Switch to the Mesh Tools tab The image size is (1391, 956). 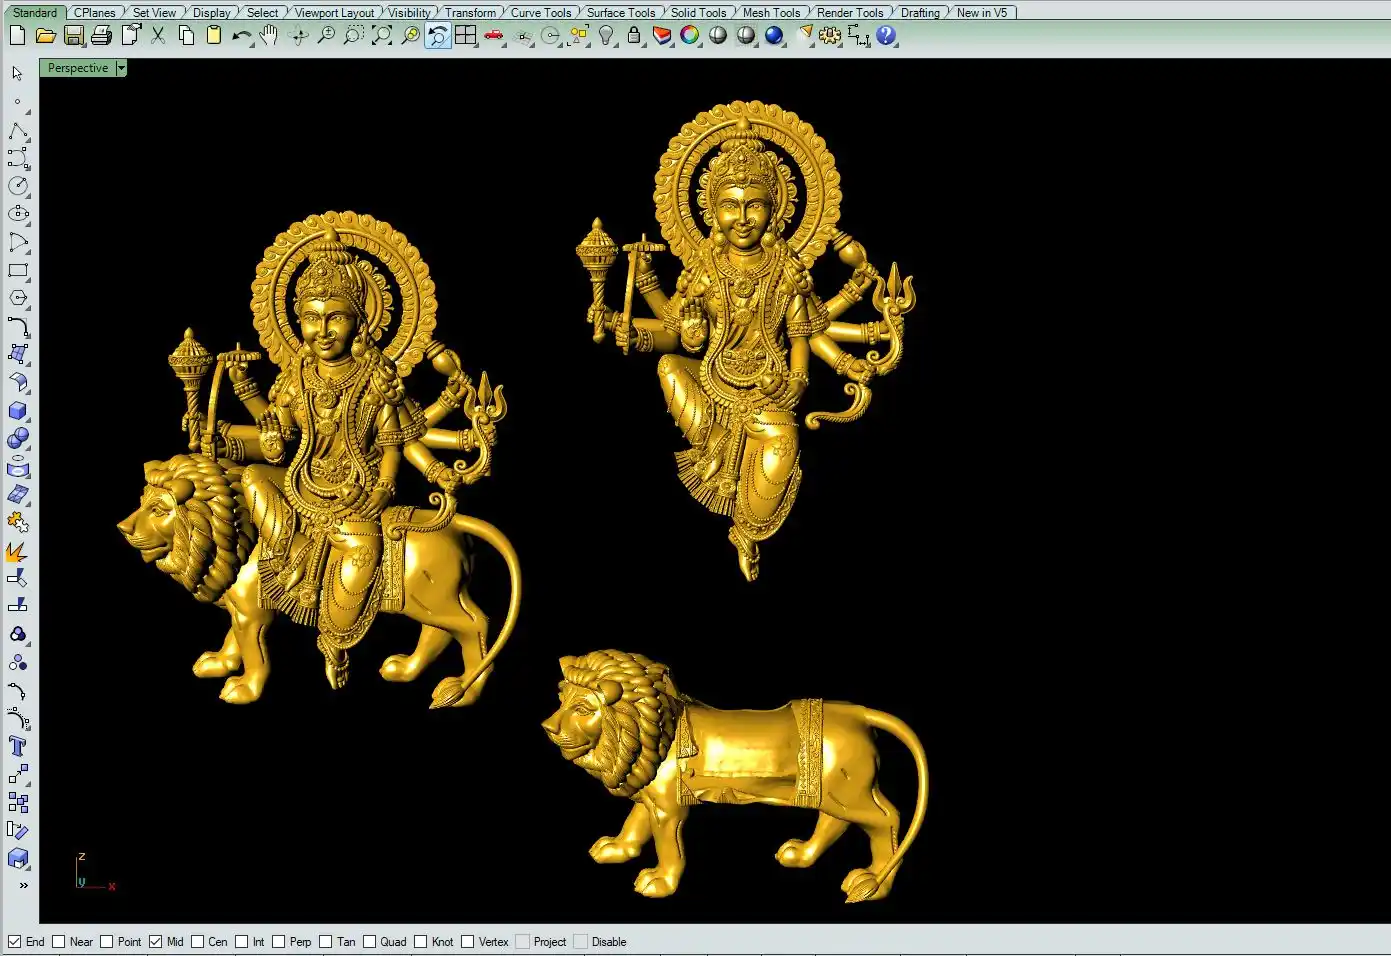(x=771, y=13)
